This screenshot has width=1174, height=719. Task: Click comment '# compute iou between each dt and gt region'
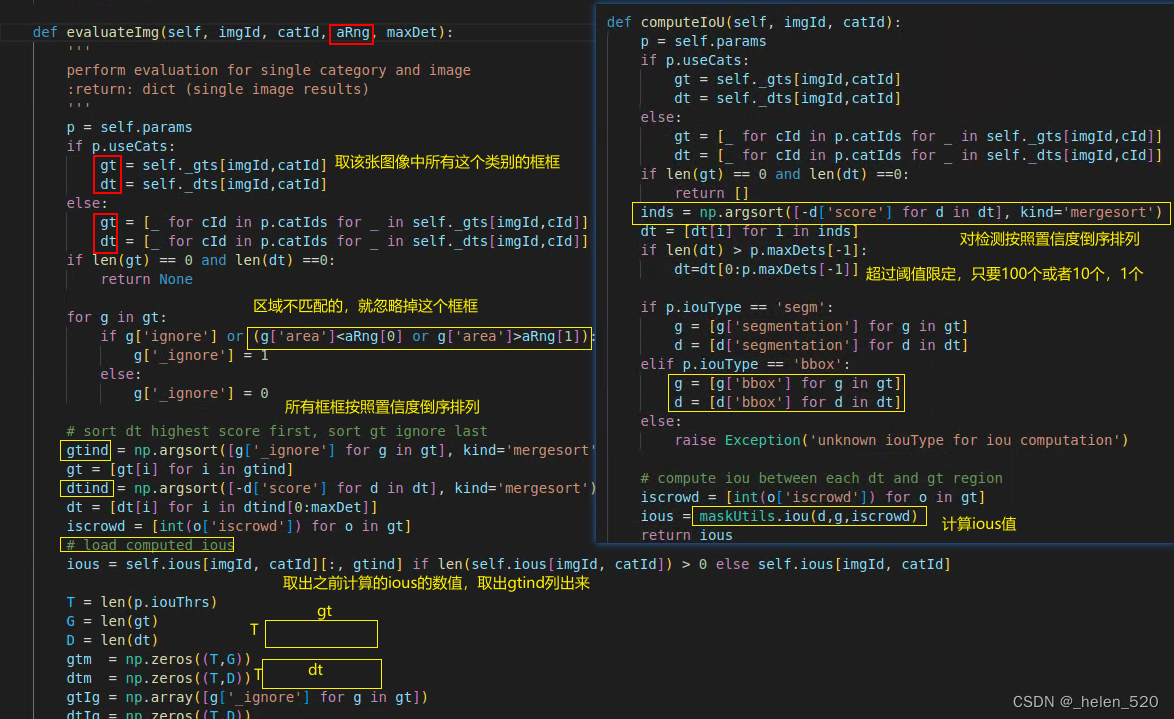(x=821, y=479)
